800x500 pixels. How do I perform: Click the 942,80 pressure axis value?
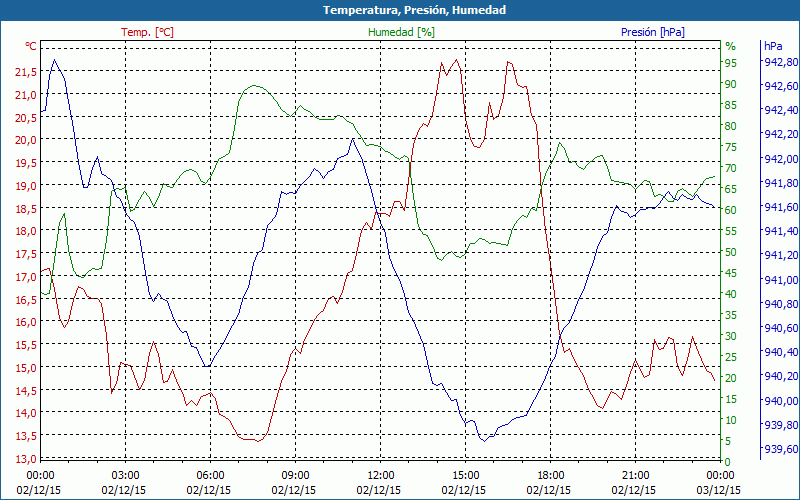click(x=779, y=62)
